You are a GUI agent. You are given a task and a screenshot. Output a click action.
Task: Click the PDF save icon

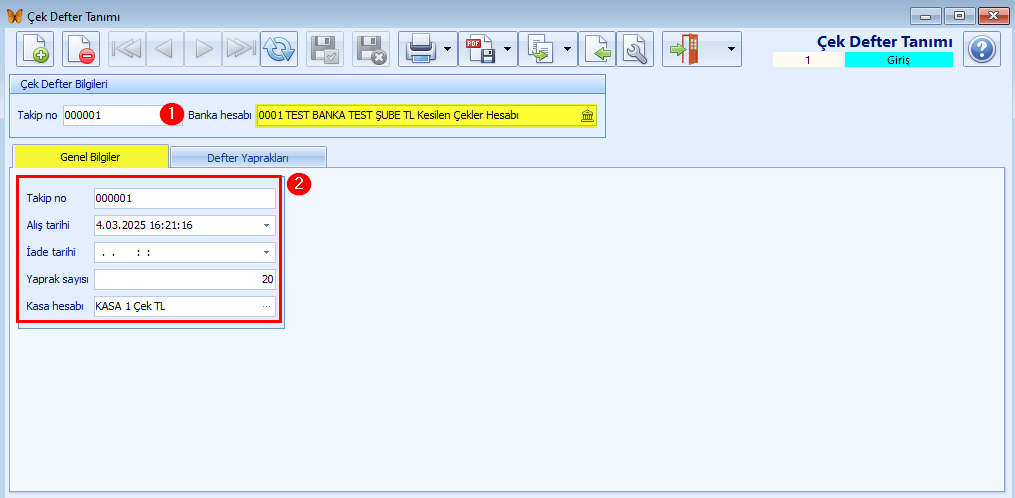tap(481, 49)
